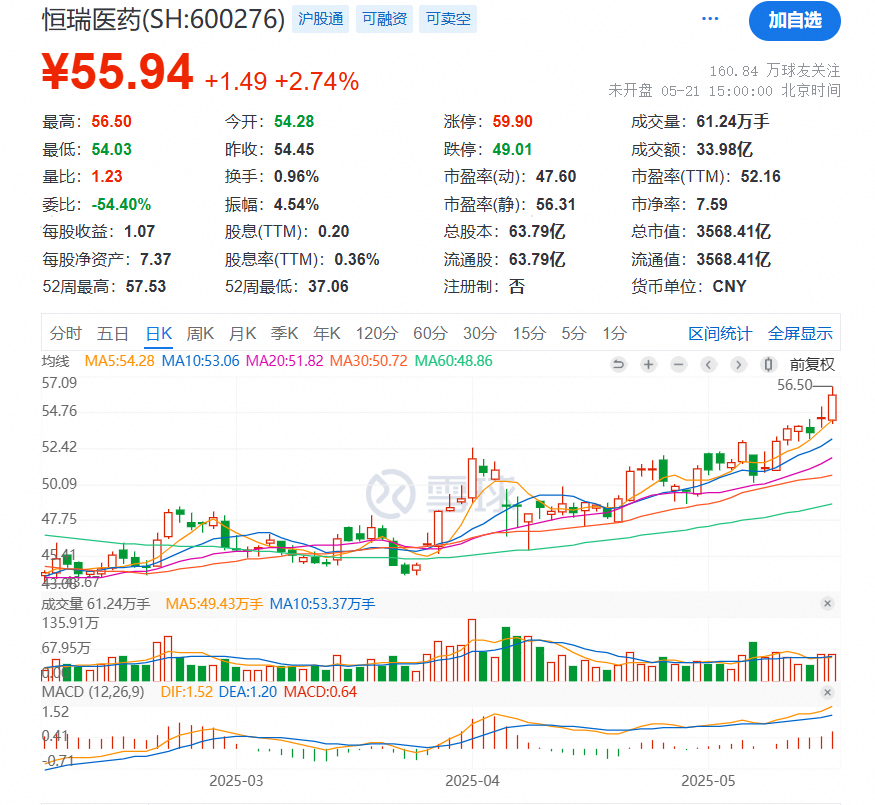Reset the chart view with the undo icon
The height and width of the screenshot is (805, 875).
point(619,364)
